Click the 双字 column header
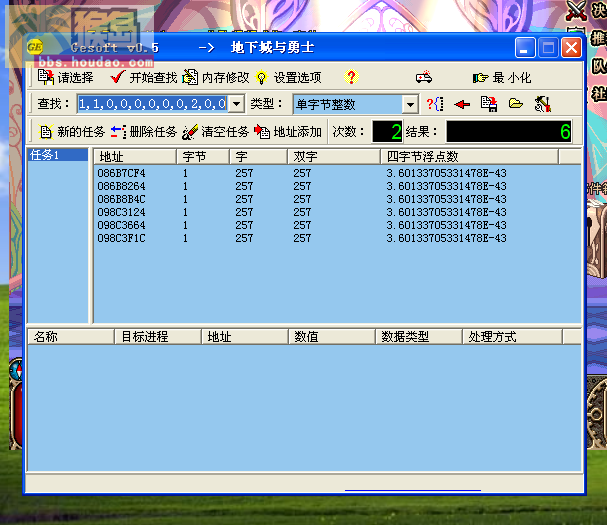 pos(334,157)
